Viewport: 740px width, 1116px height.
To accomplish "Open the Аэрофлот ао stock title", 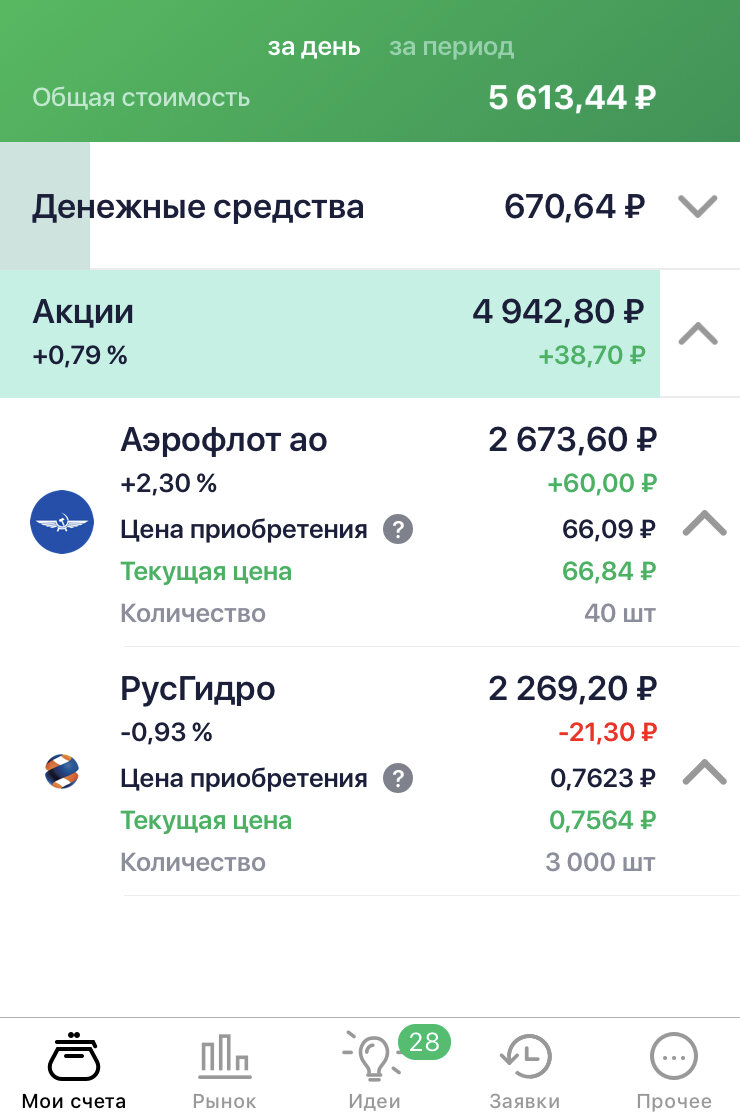I will tap(224, 440).
